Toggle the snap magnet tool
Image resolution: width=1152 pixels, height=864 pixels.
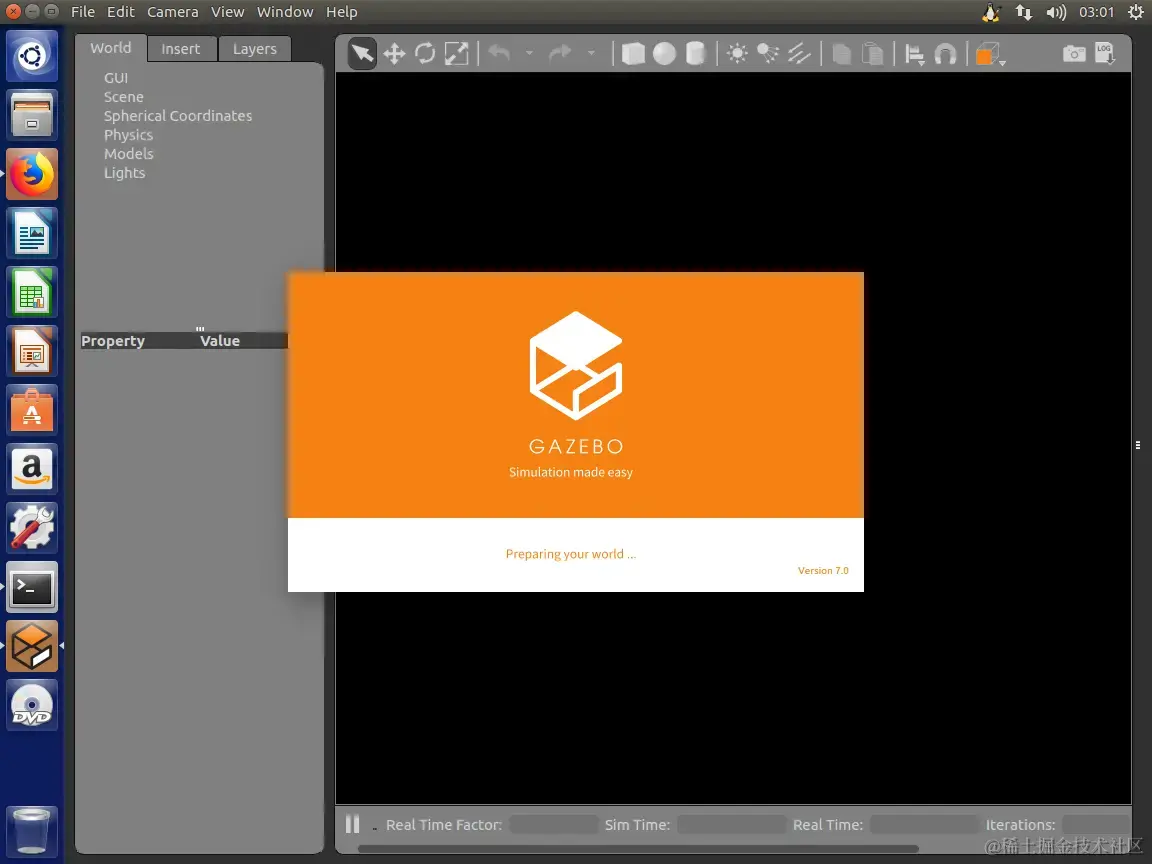(x=946, y=54)
